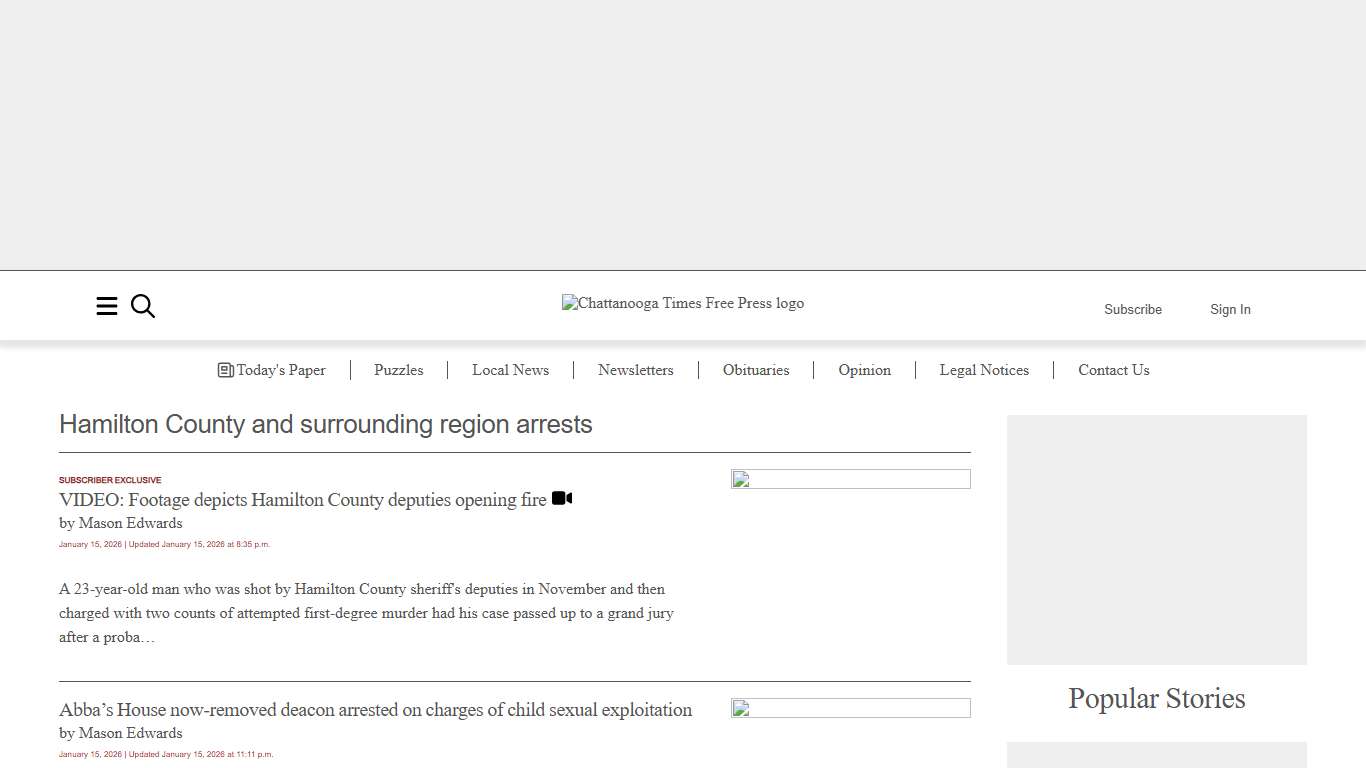
Task: Open the Obituaries section
Action: pyautogui.click(x=756, y=370)
